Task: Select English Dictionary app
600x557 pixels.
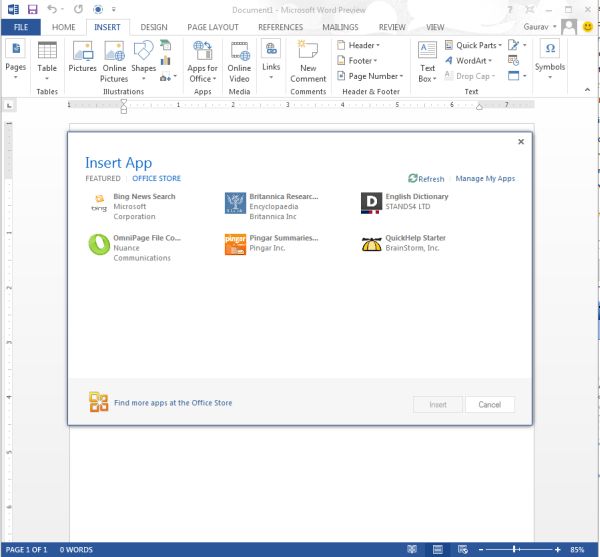Action: tap(405, 202)
